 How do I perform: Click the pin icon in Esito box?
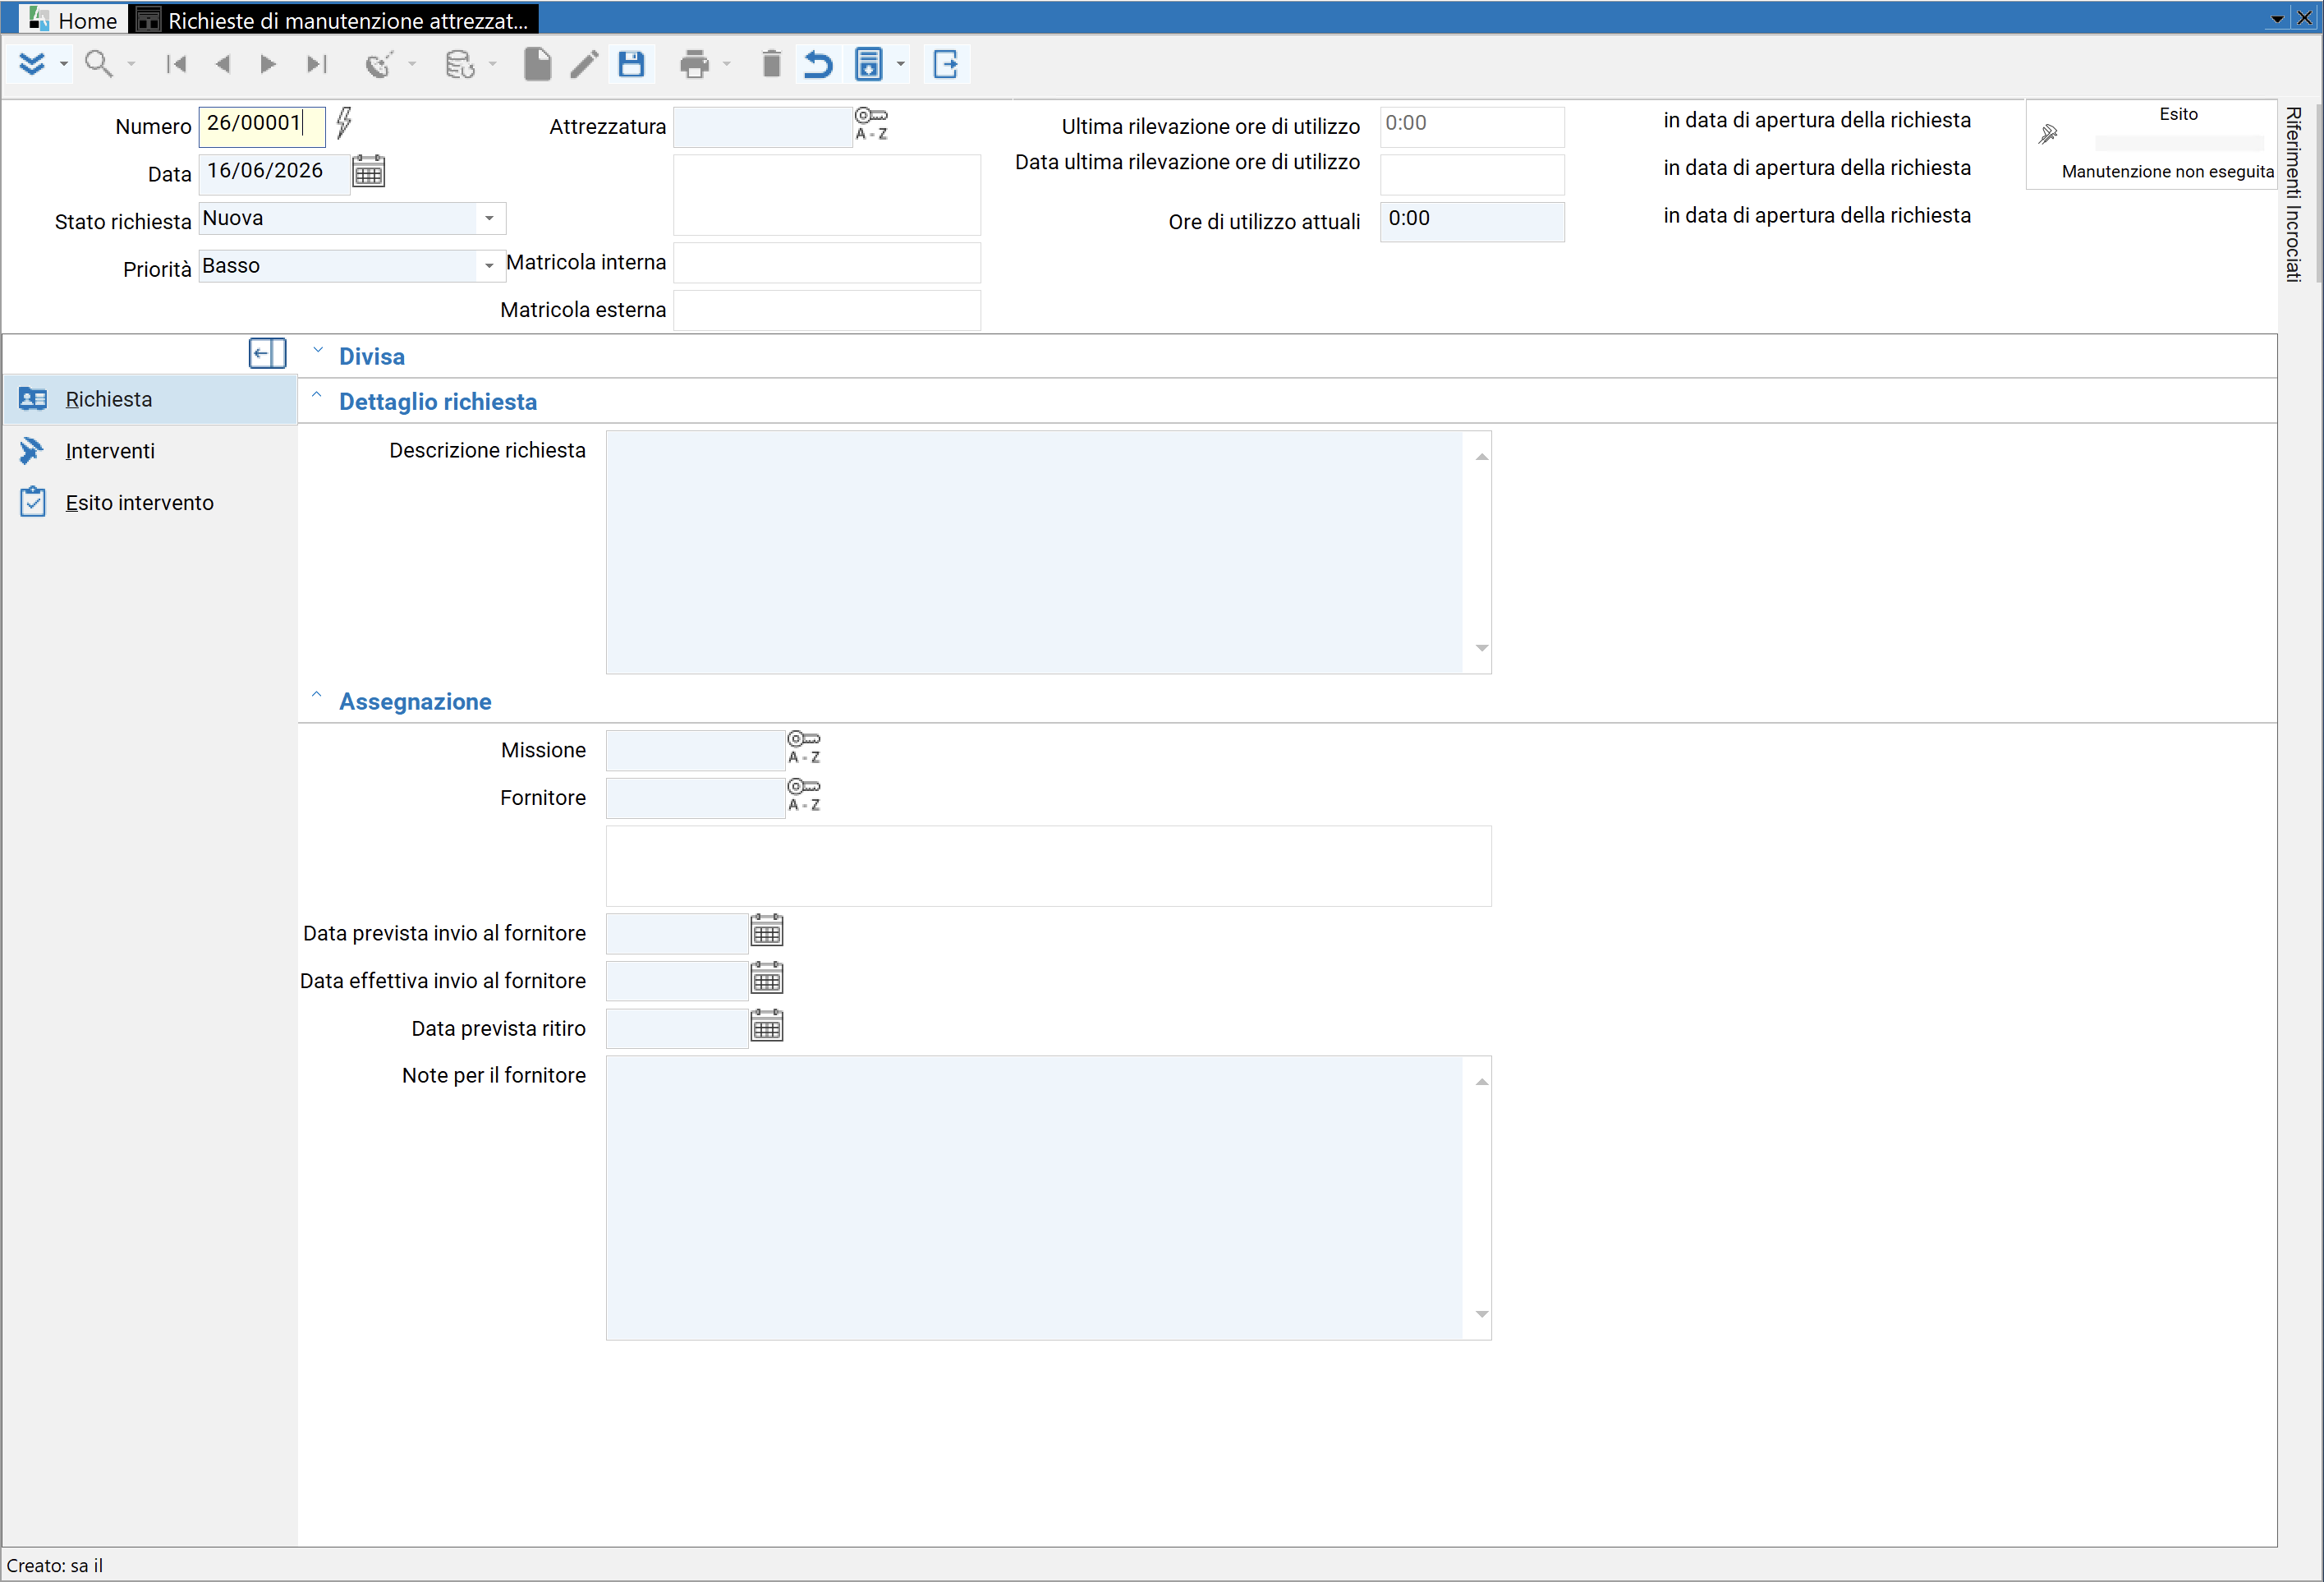coord(2048,134)
